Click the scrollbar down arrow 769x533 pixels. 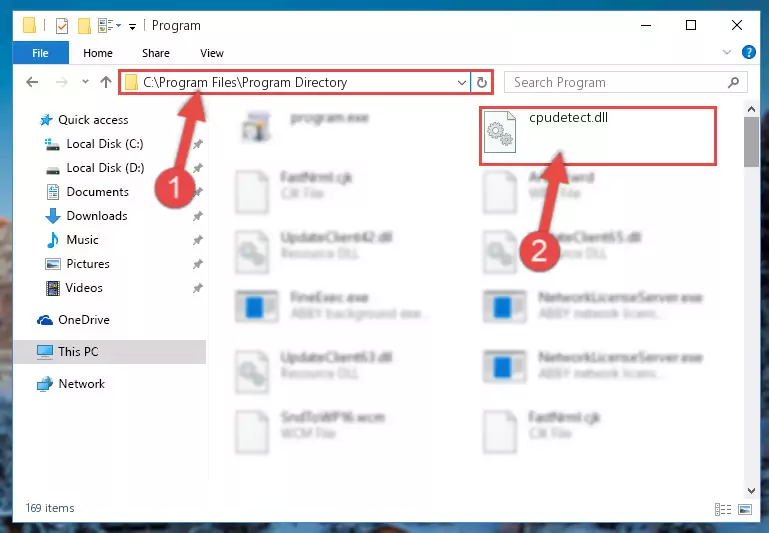751,491
